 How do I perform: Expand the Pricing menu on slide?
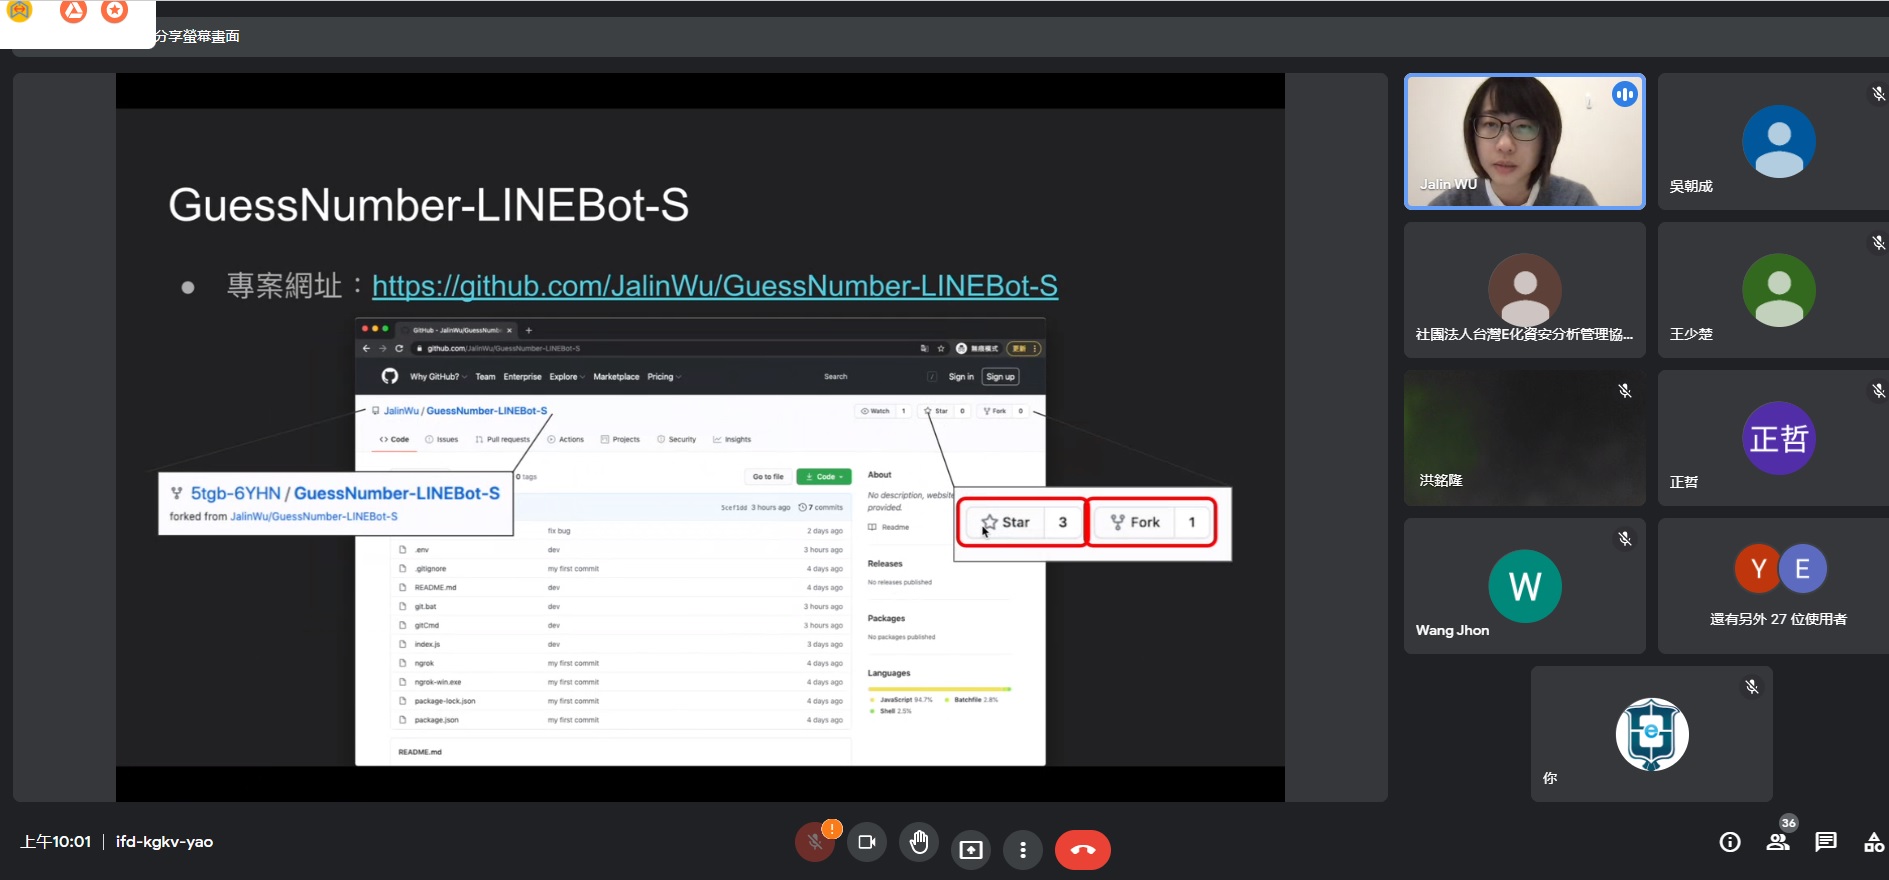664,377
